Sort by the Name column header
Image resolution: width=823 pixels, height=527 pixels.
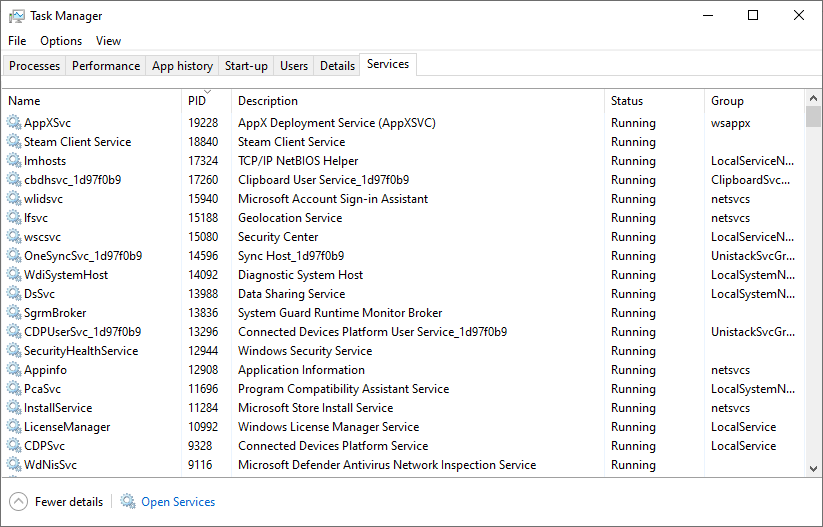[x=92, y=101]
